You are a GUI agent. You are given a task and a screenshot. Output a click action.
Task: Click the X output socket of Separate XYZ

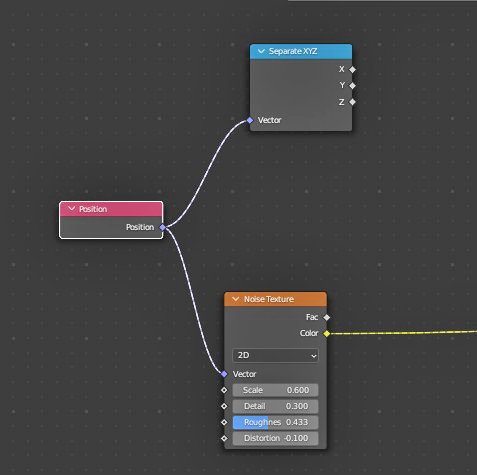[x=352, y=69]
